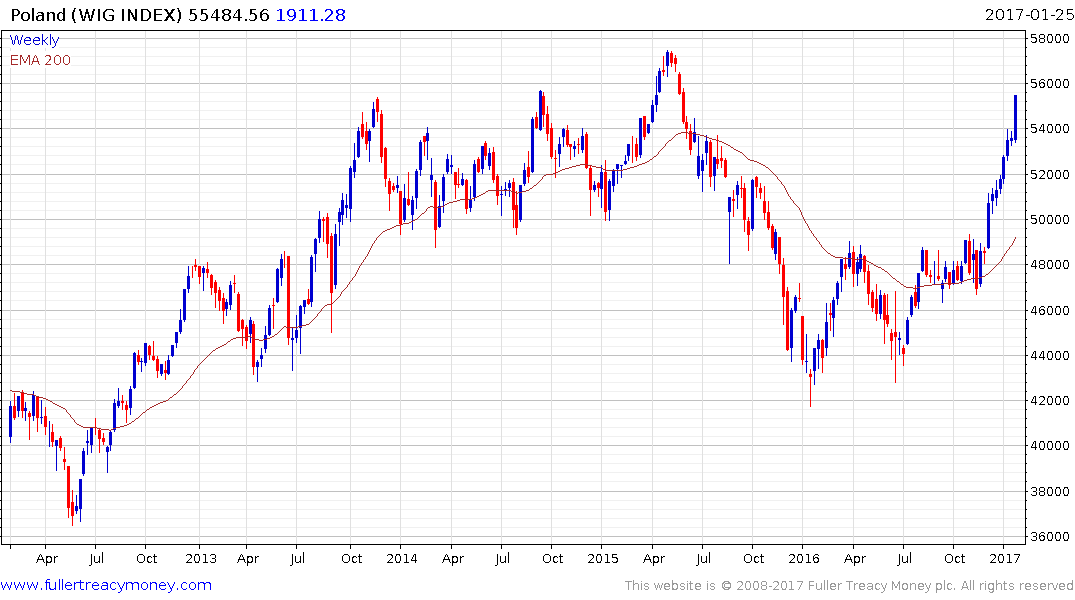The height and width of the screenshot is (600, 1075).
Task: Click the 52000 price axis label
Action: click(x=1050, y=174)
